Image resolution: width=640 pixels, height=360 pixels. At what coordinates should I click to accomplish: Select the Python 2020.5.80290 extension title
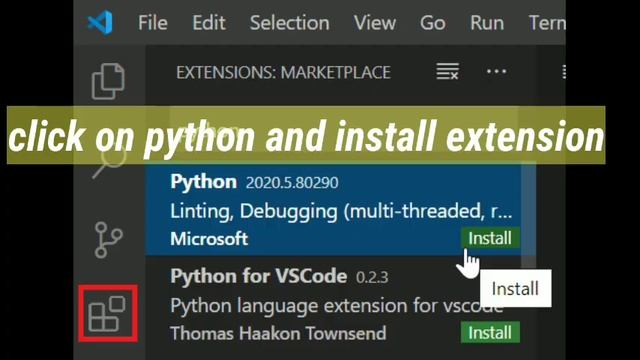(x=203, y=182)
